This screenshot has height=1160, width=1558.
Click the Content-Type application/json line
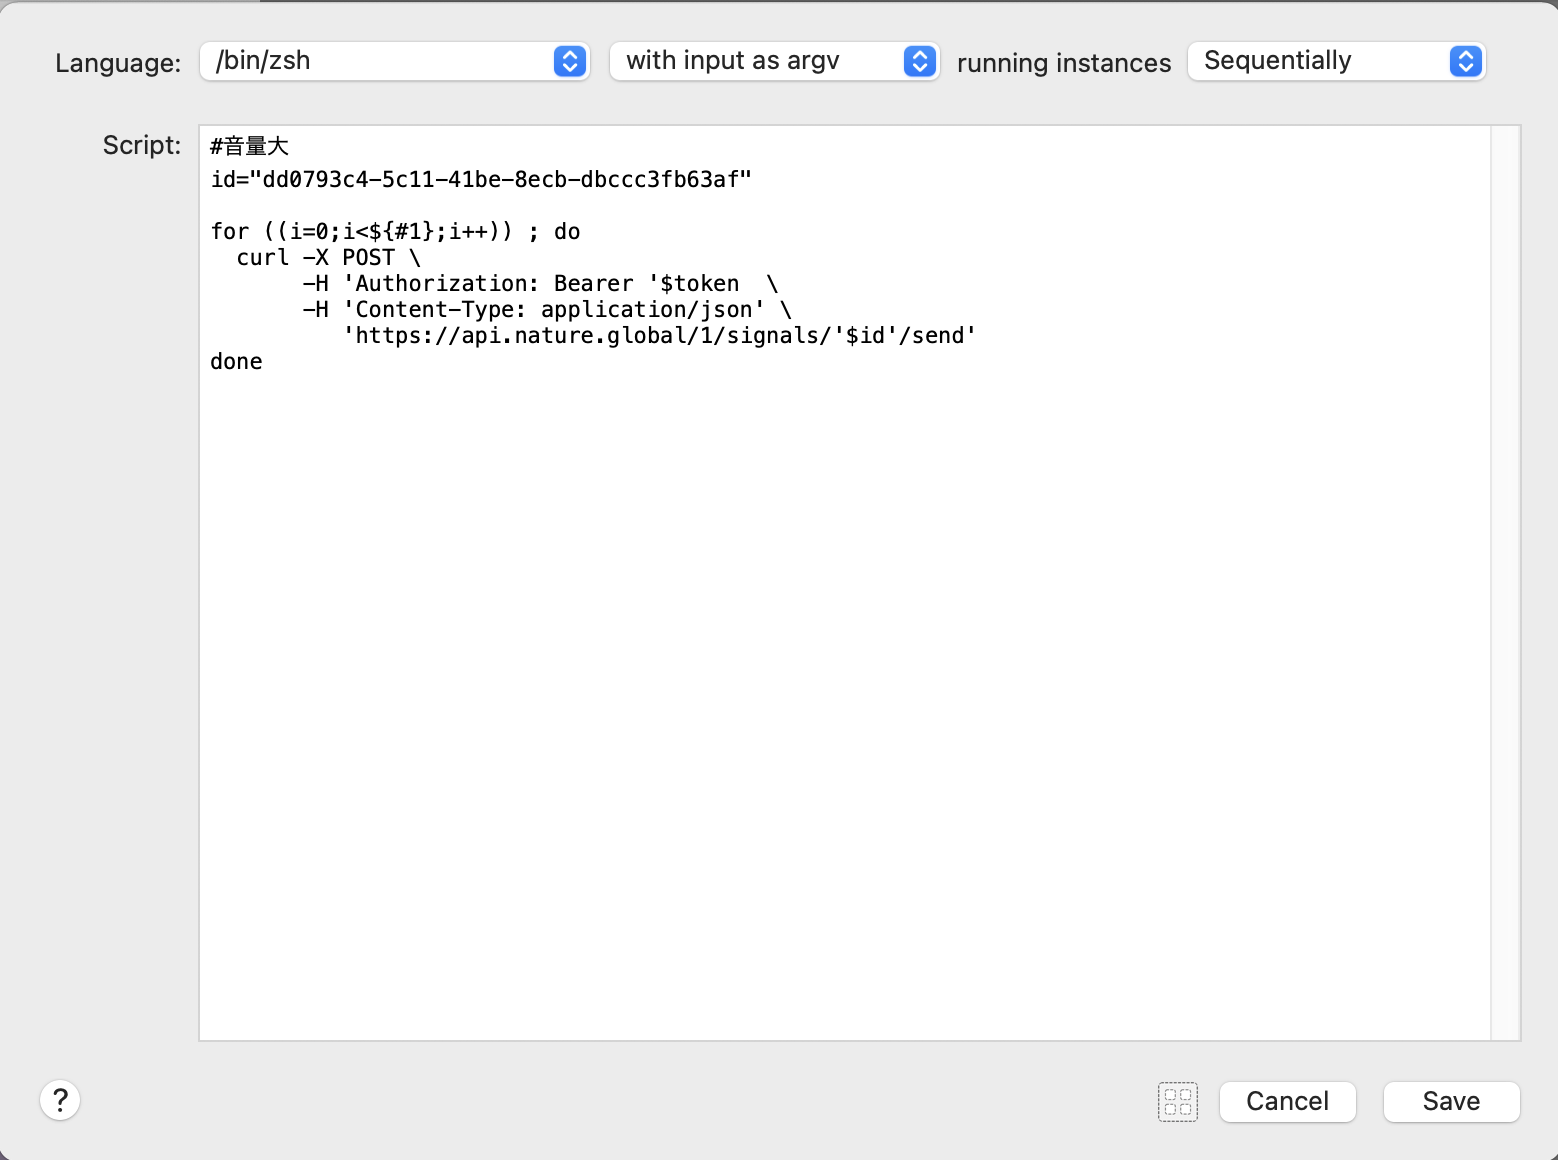pos(547,310)
